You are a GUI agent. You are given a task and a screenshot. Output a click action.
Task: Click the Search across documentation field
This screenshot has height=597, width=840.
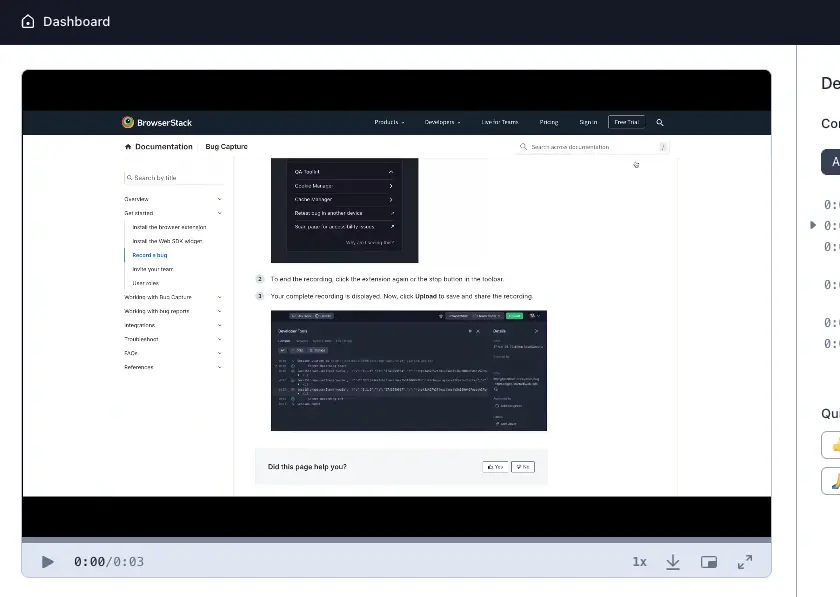(592, 147)
